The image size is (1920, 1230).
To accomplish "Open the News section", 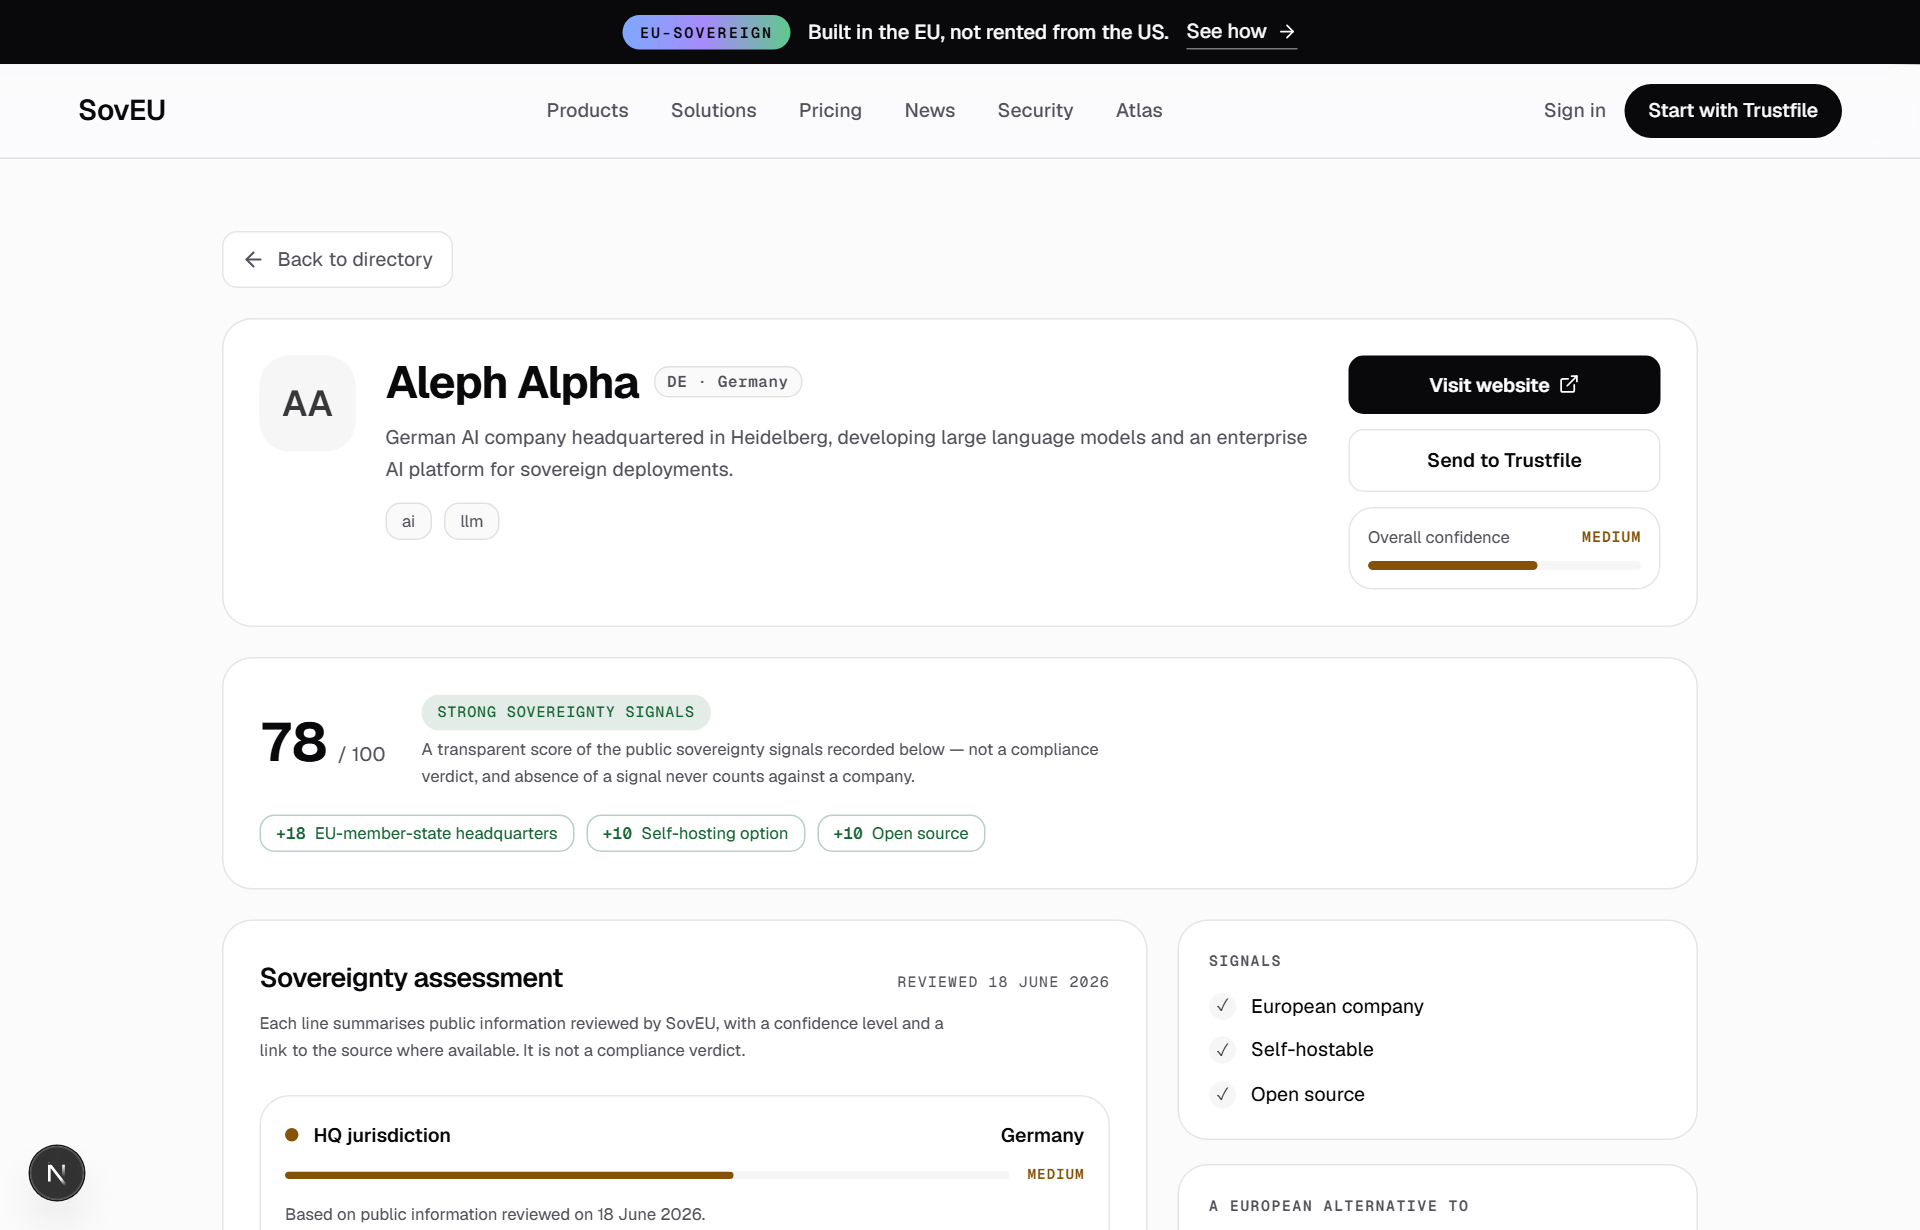I will [930, 110].
